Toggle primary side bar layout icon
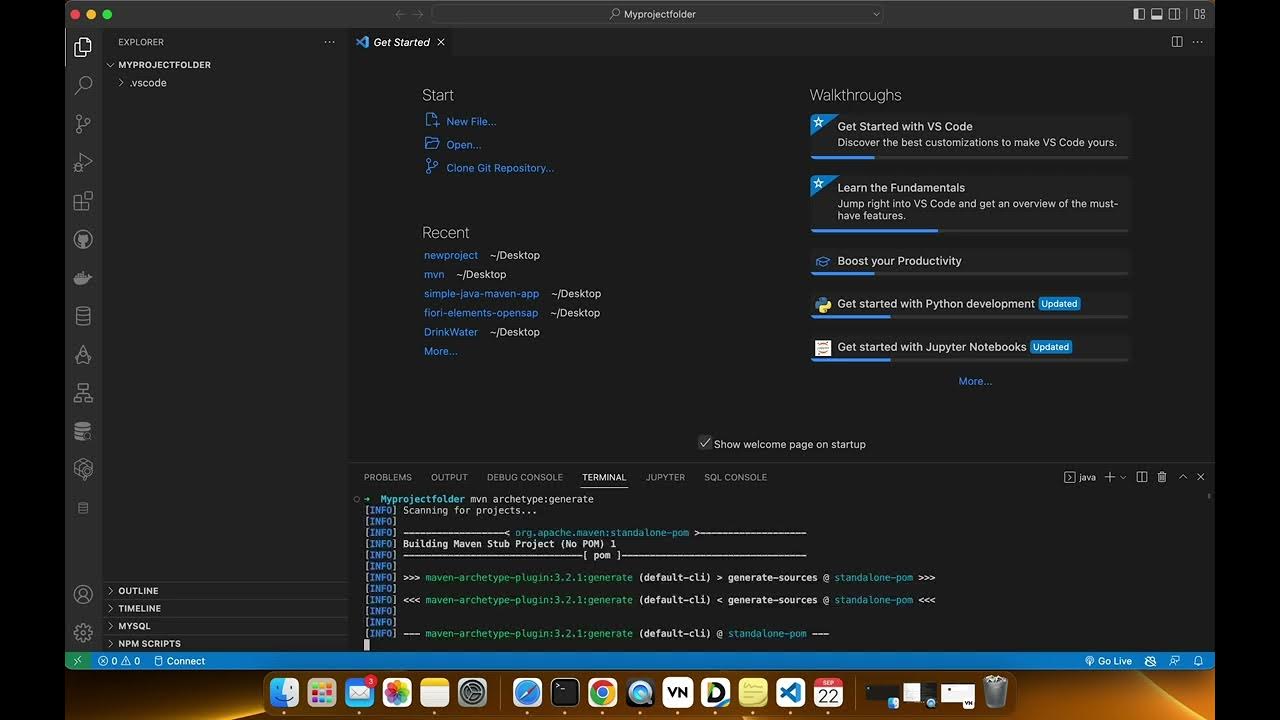The image size is (1280, 720). click(1139, 14)
